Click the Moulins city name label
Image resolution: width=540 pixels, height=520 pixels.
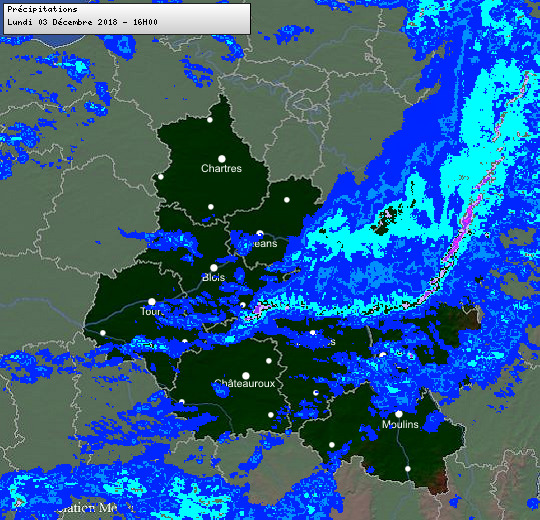400,424
